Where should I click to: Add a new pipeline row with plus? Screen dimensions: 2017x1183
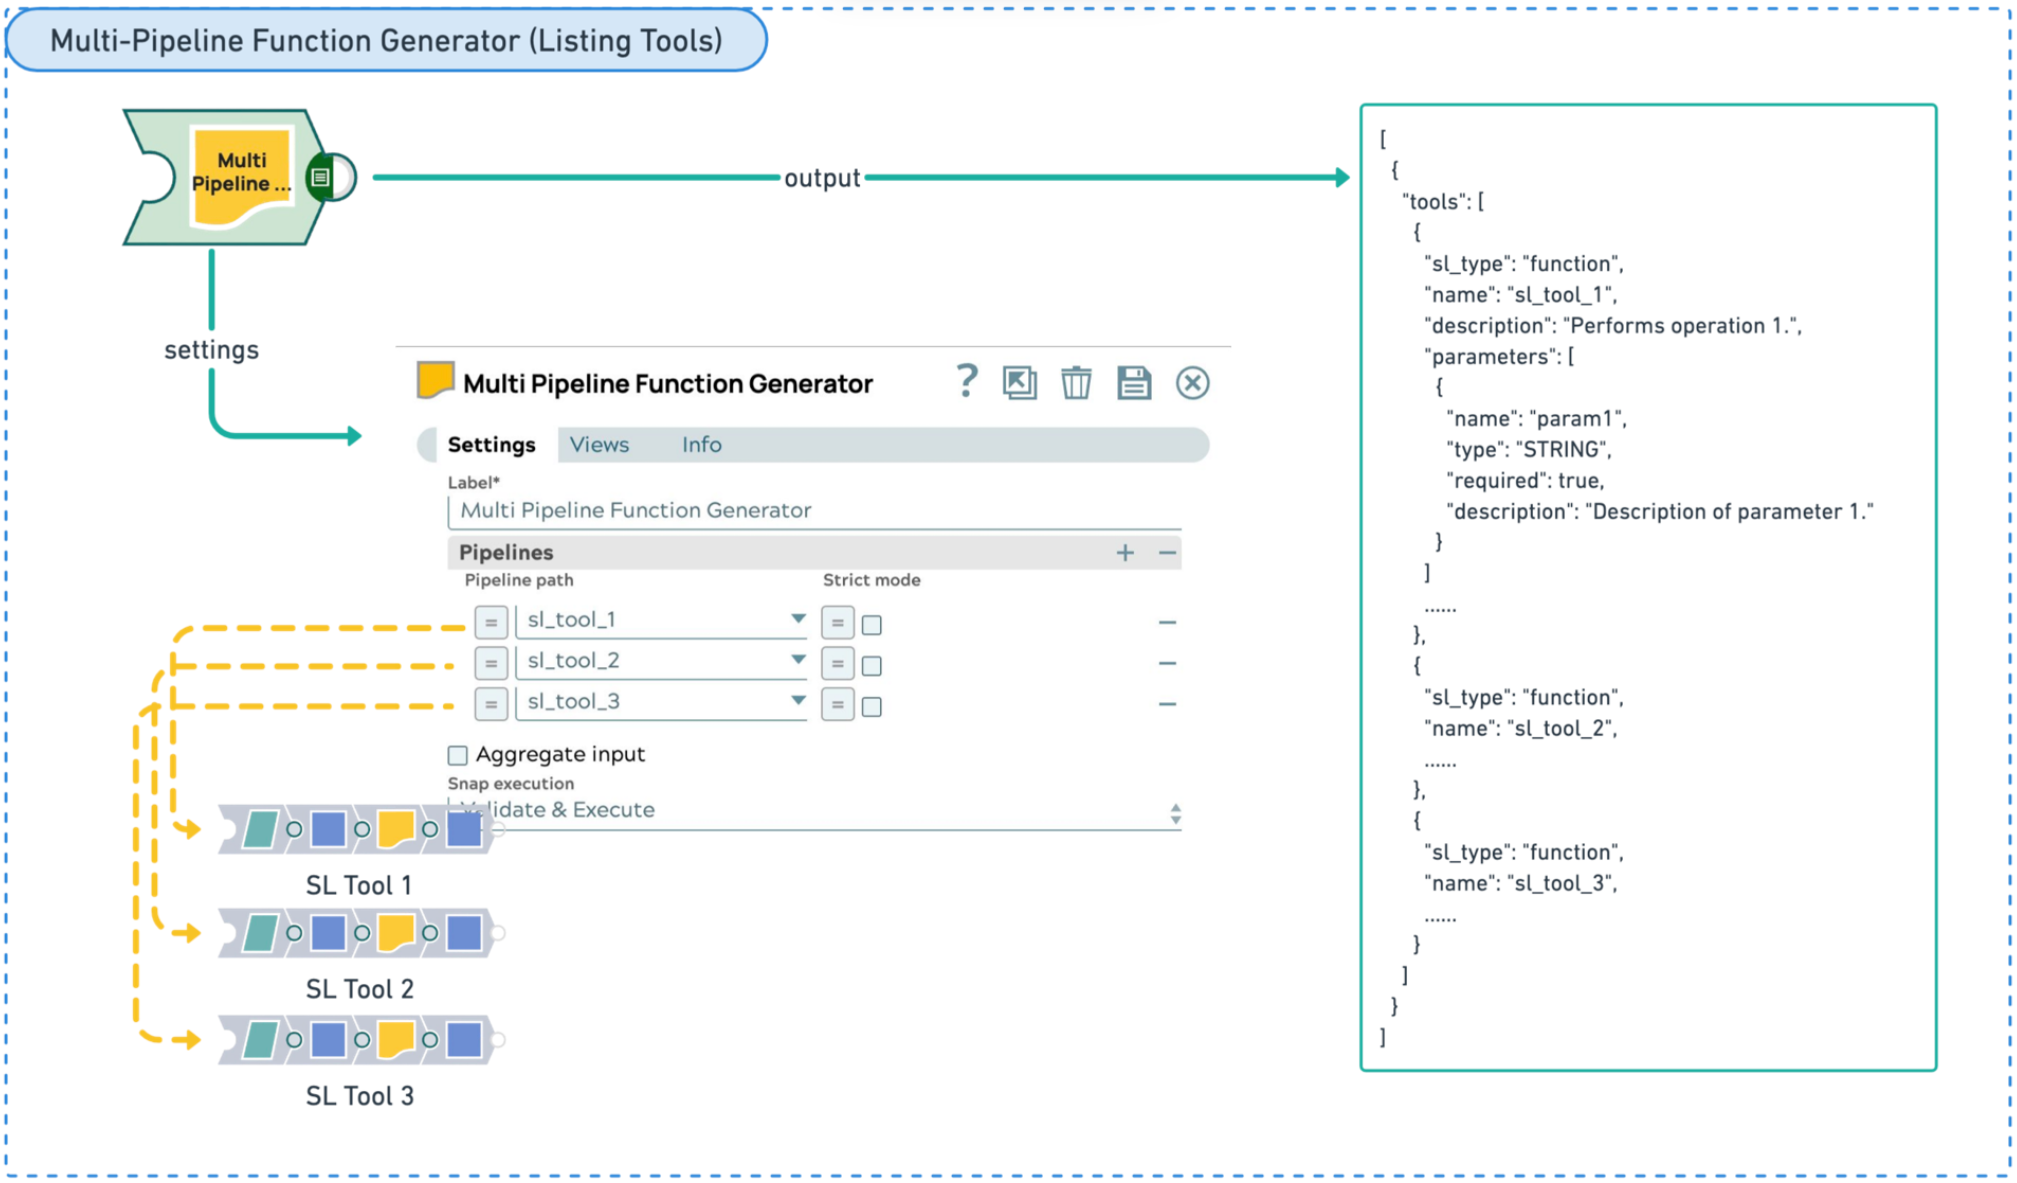coord(1125,553)
